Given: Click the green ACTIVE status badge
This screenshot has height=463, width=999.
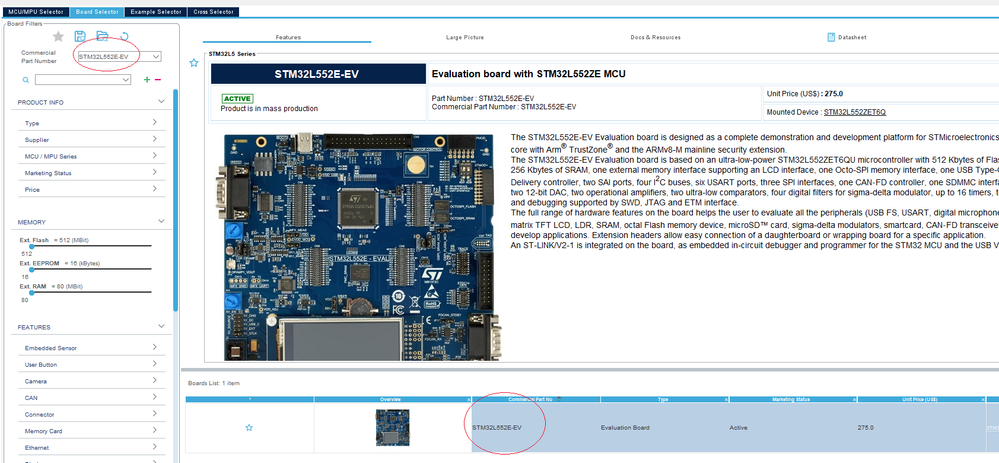Looking at the screenshot, I should pos(237,99).
